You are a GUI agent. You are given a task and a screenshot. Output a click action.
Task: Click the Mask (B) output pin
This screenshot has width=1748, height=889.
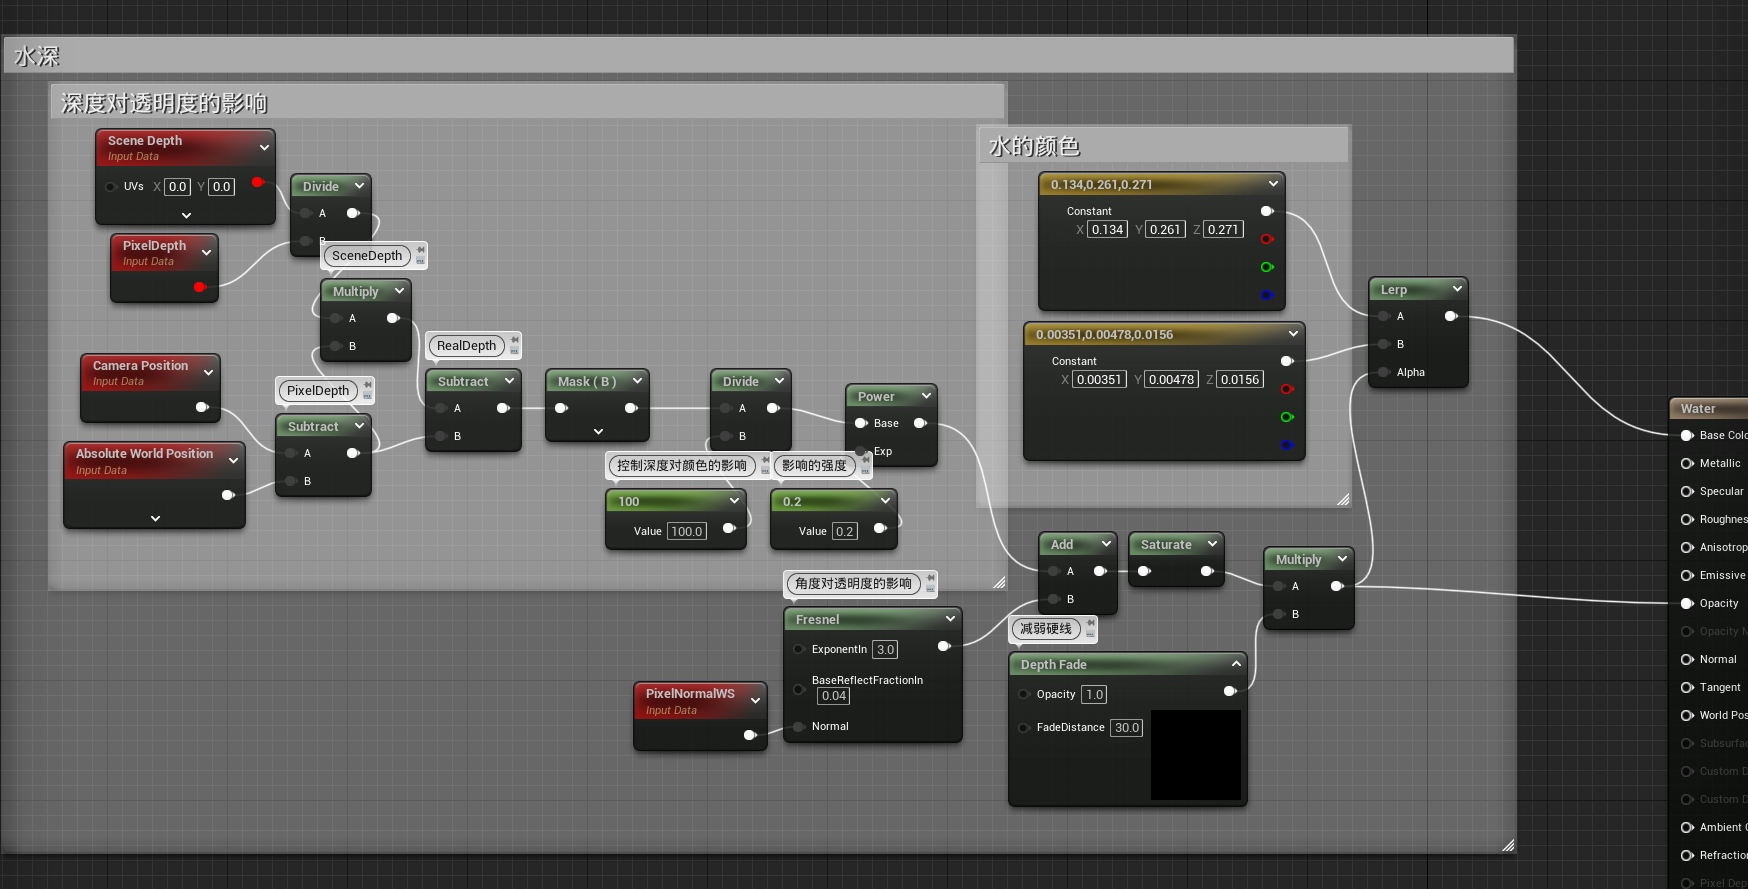click(631, 408)
